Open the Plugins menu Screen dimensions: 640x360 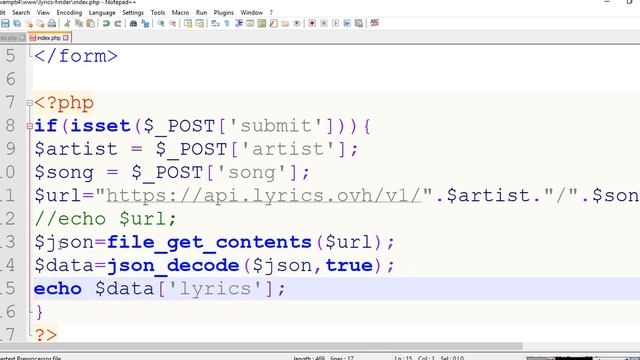pyautogui.click(x=224, y=13)
